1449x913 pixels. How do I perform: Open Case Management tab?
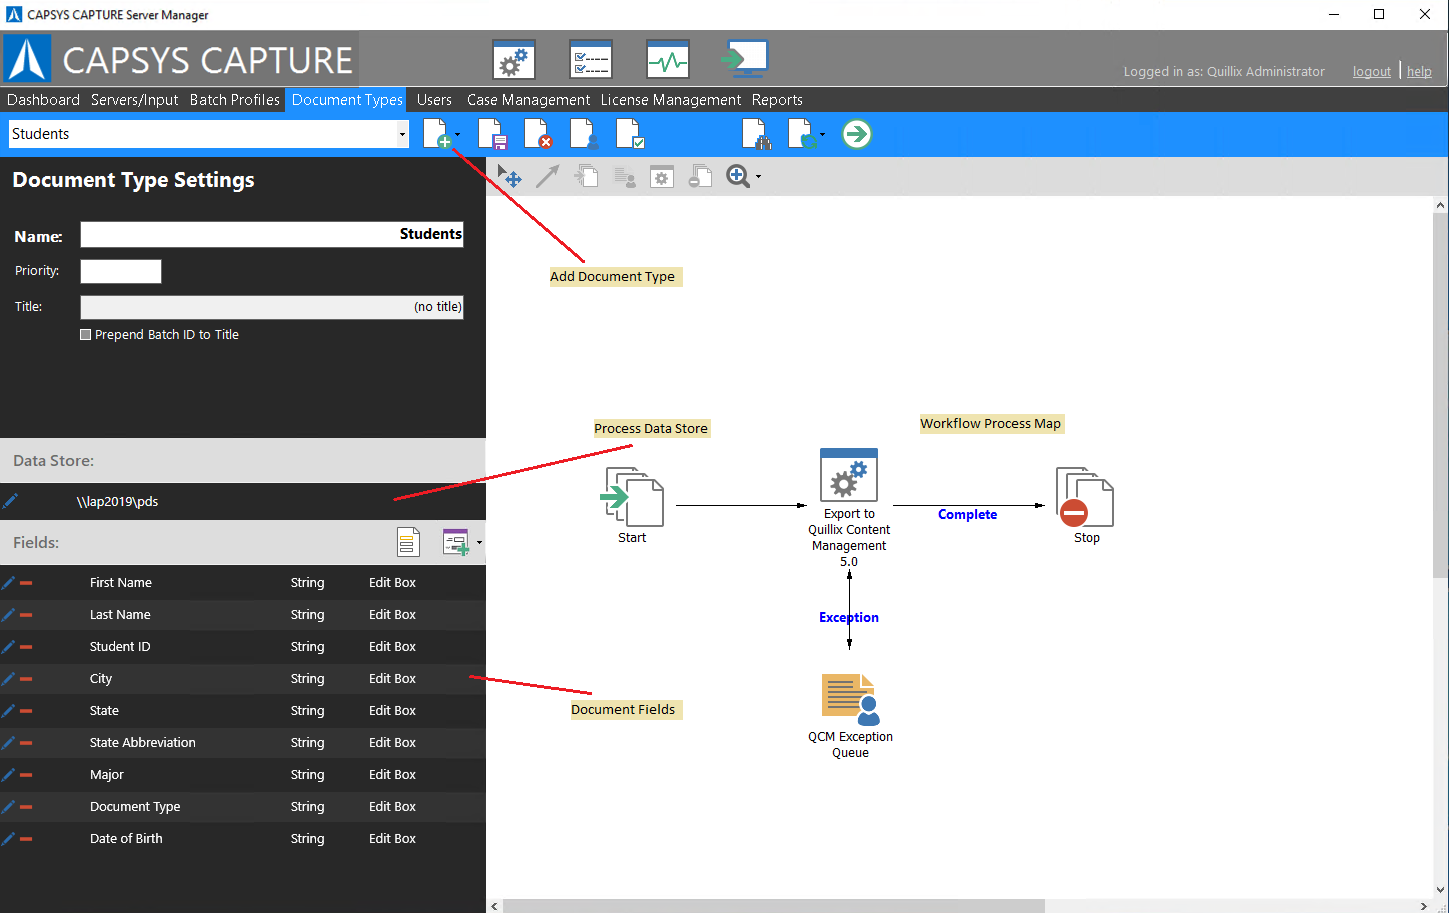click(528, 100)
